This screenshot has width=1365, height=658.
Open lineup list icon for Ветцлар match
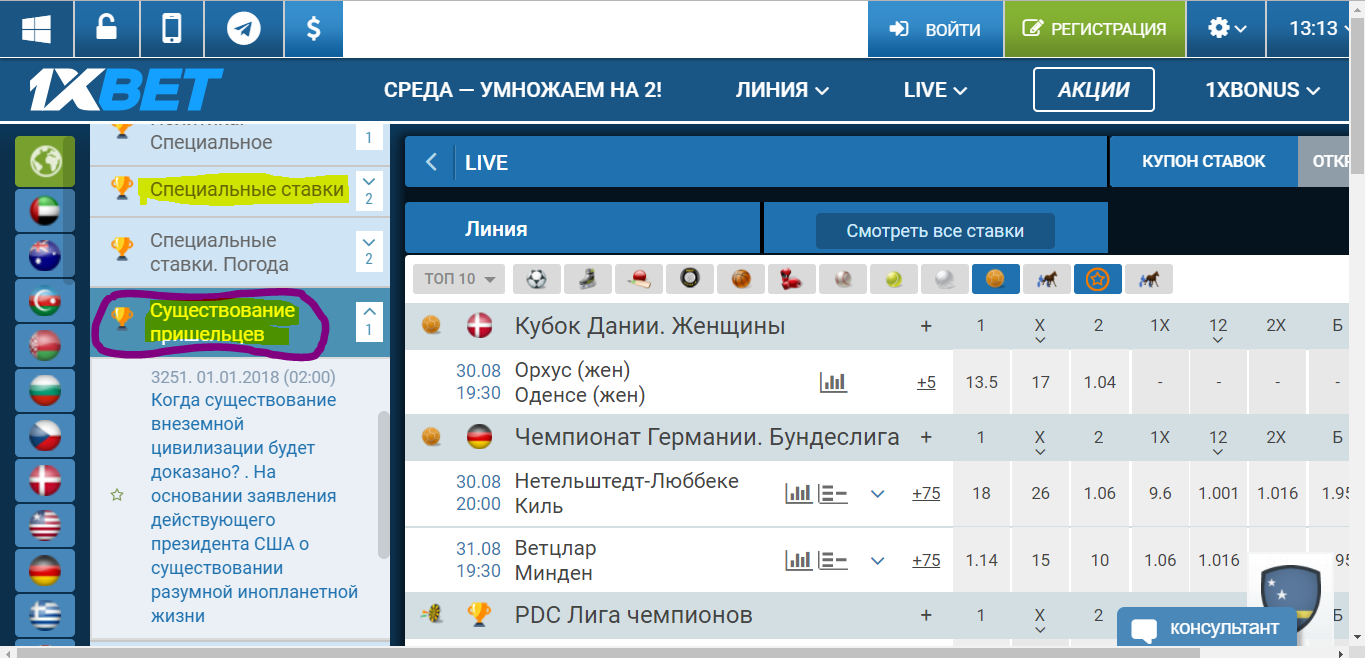[x=833, y=560]
